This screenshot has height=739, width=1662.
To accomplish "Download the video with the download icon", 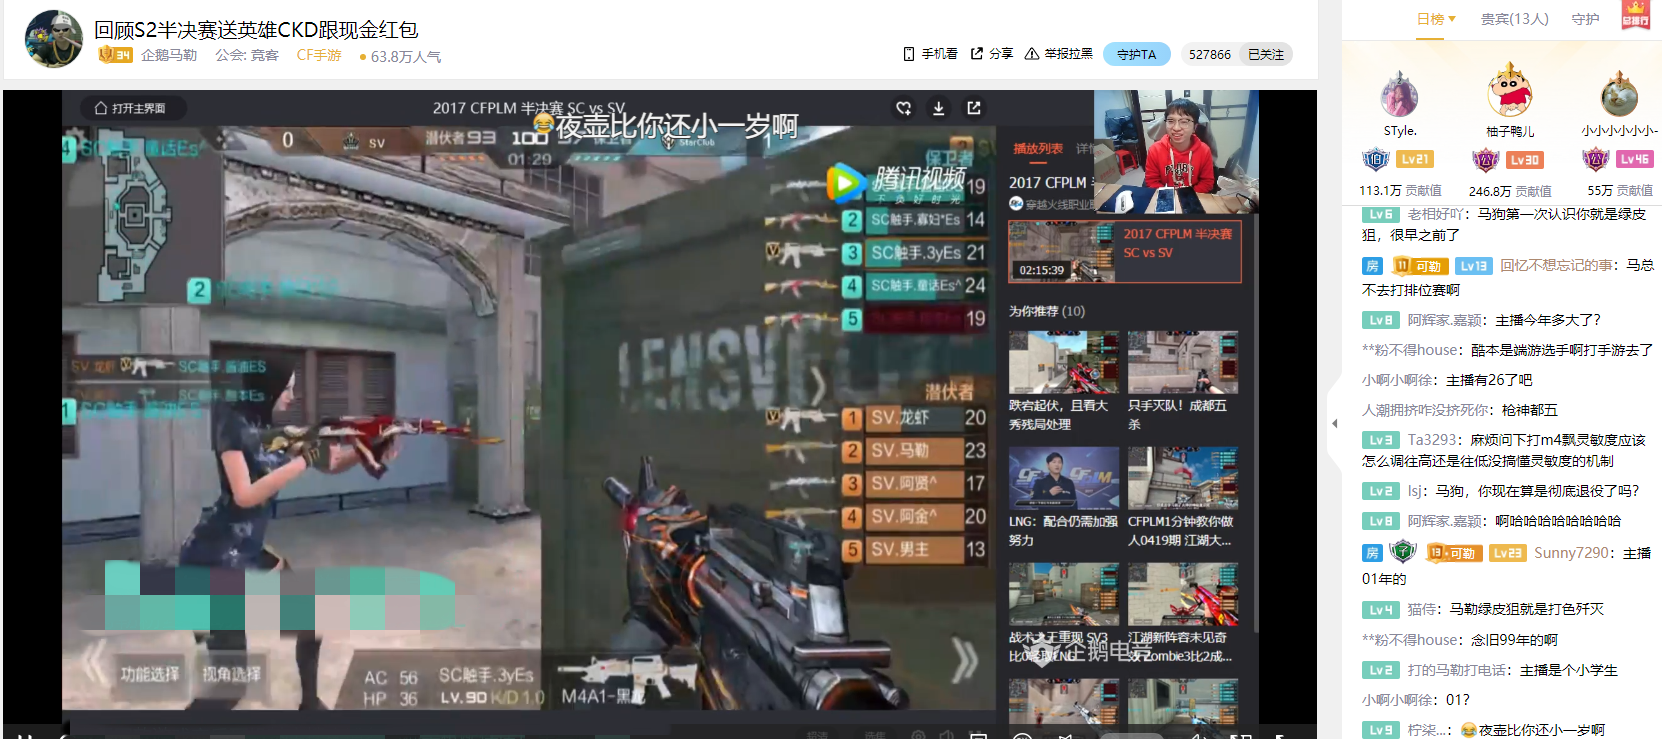I will [x=939, y=108].
